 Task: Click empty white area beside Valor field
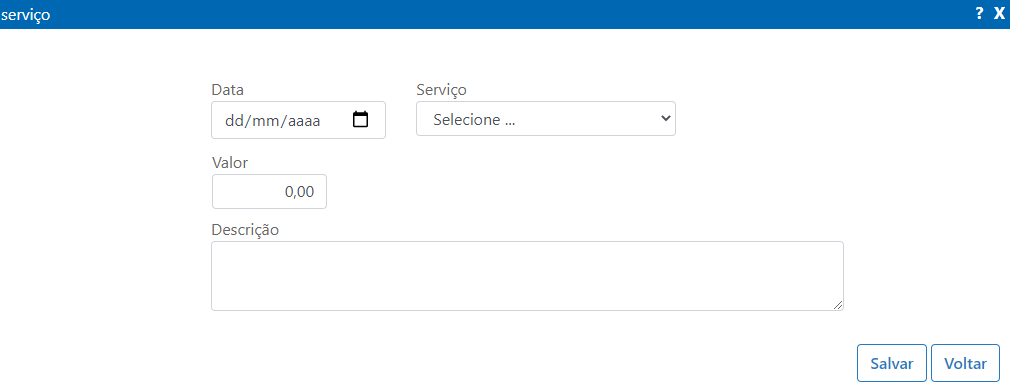point(580,192)
